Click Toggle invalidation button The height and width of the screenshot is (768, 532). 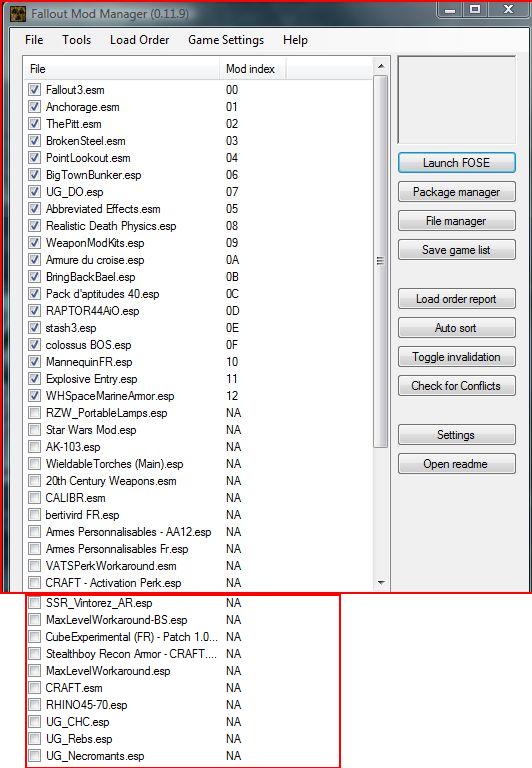tap(457, 357)
